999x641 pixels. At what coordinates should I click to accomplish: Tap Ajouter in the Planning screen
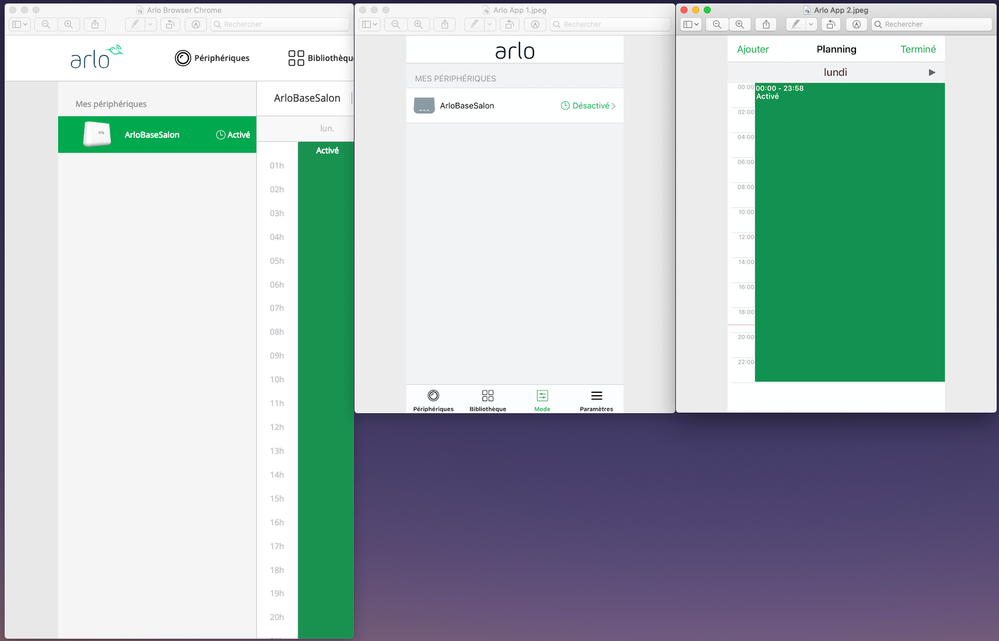[x=752, y=49]
